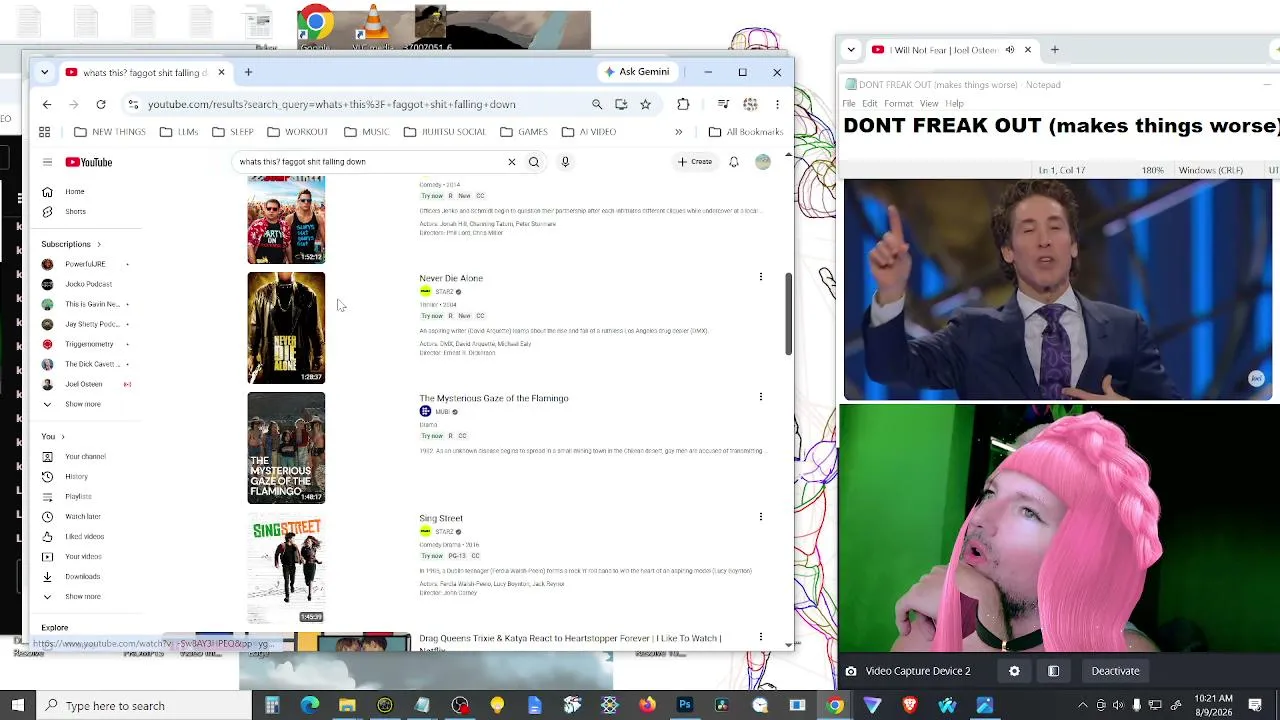Click the YouTube page vertical scrollbar
The image size is (1280, 720).
click(788, 315)
